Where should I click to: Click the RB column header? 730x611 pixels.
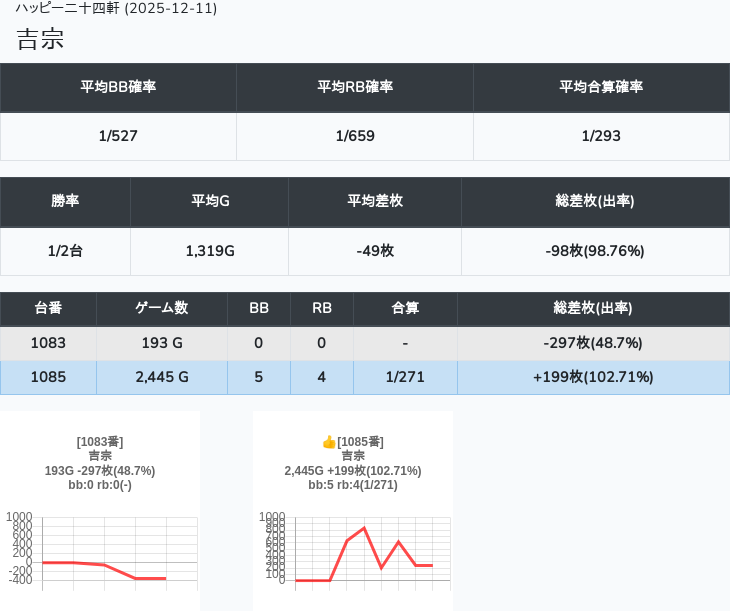coord(322,308)
